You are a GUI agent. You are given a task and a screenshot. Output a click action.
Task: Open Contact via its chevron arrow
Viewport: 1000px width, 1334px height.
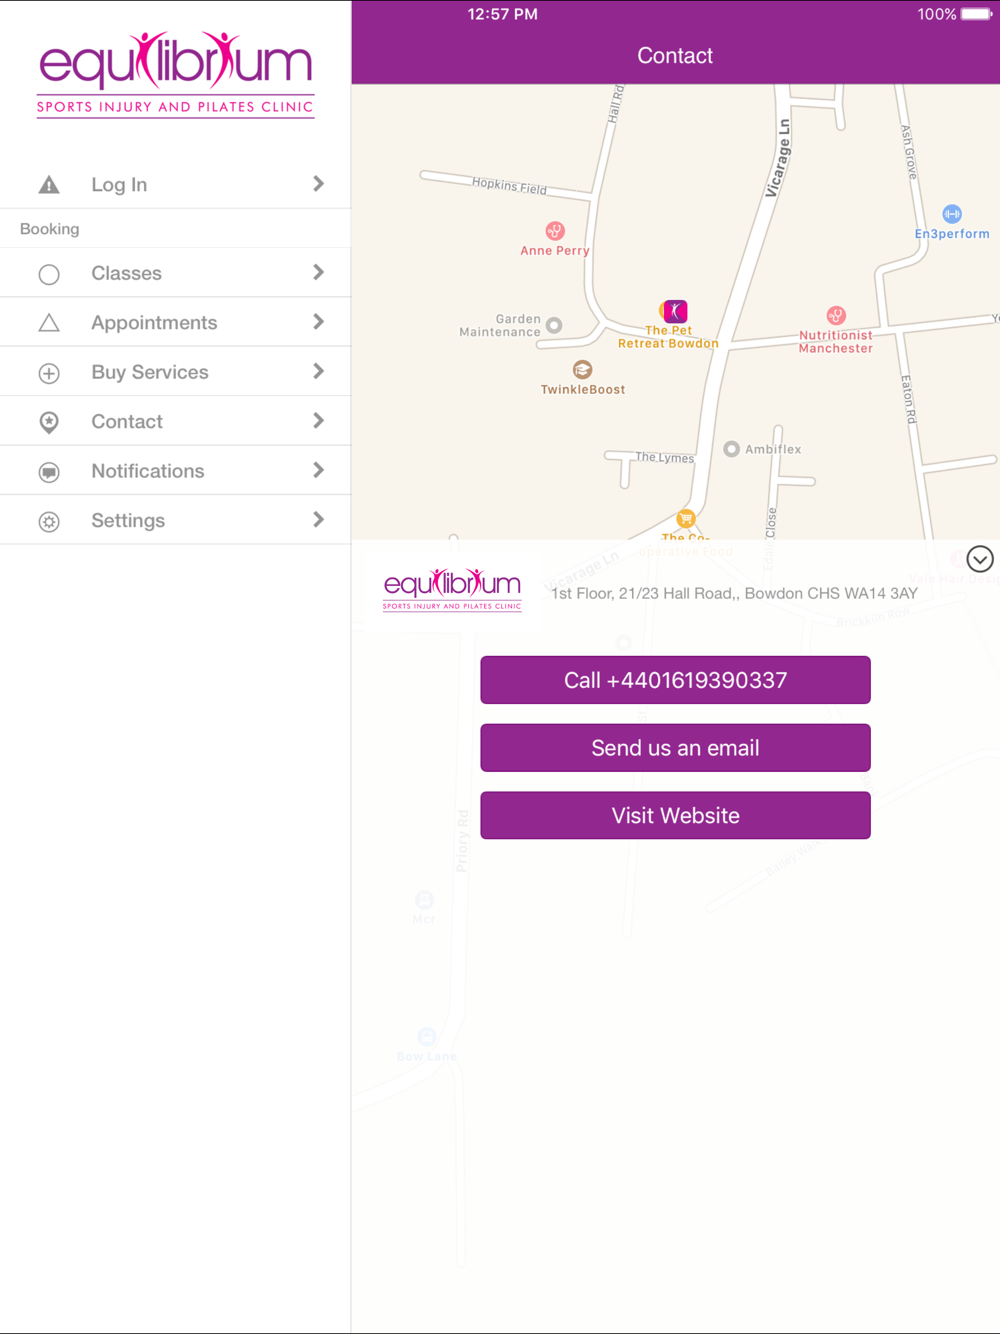318,421
